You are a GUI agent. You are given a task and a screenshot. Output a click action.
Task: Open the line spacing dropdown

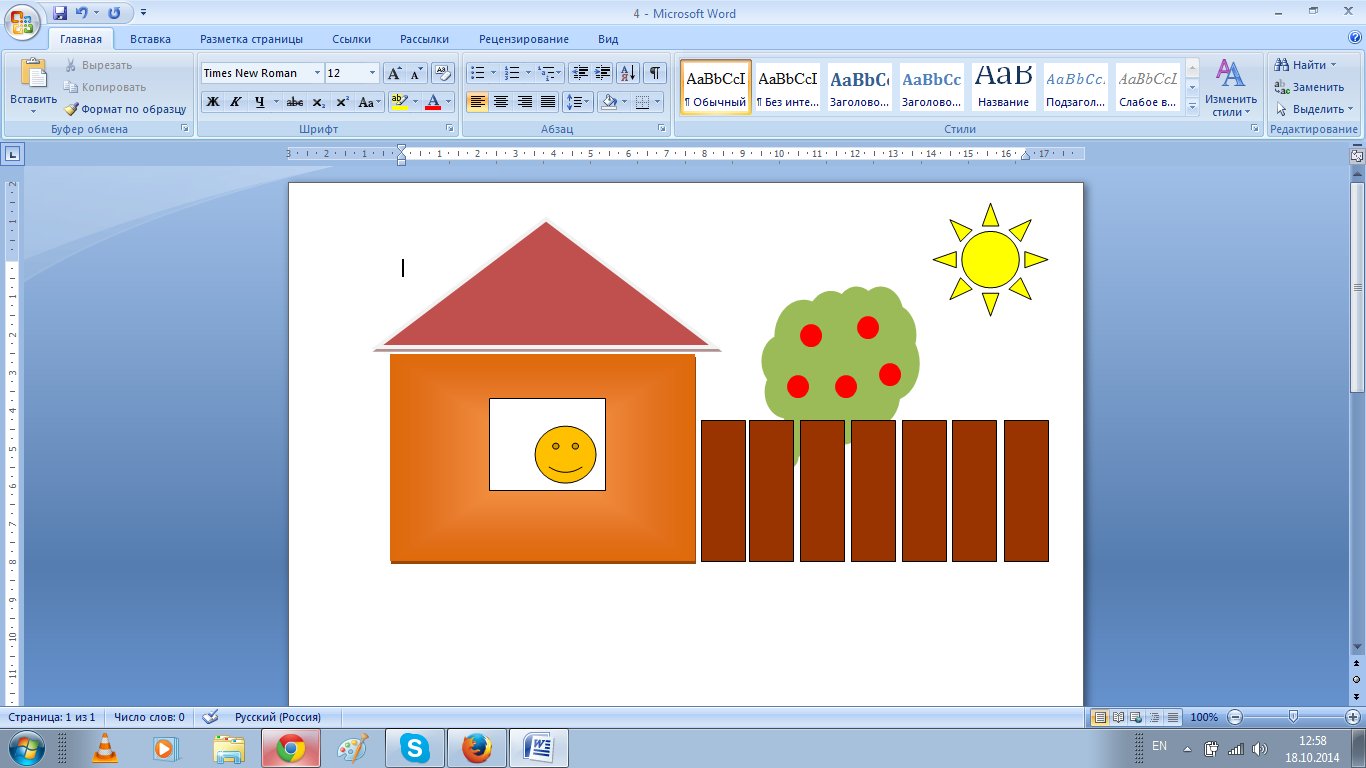[x=579, y=102]
